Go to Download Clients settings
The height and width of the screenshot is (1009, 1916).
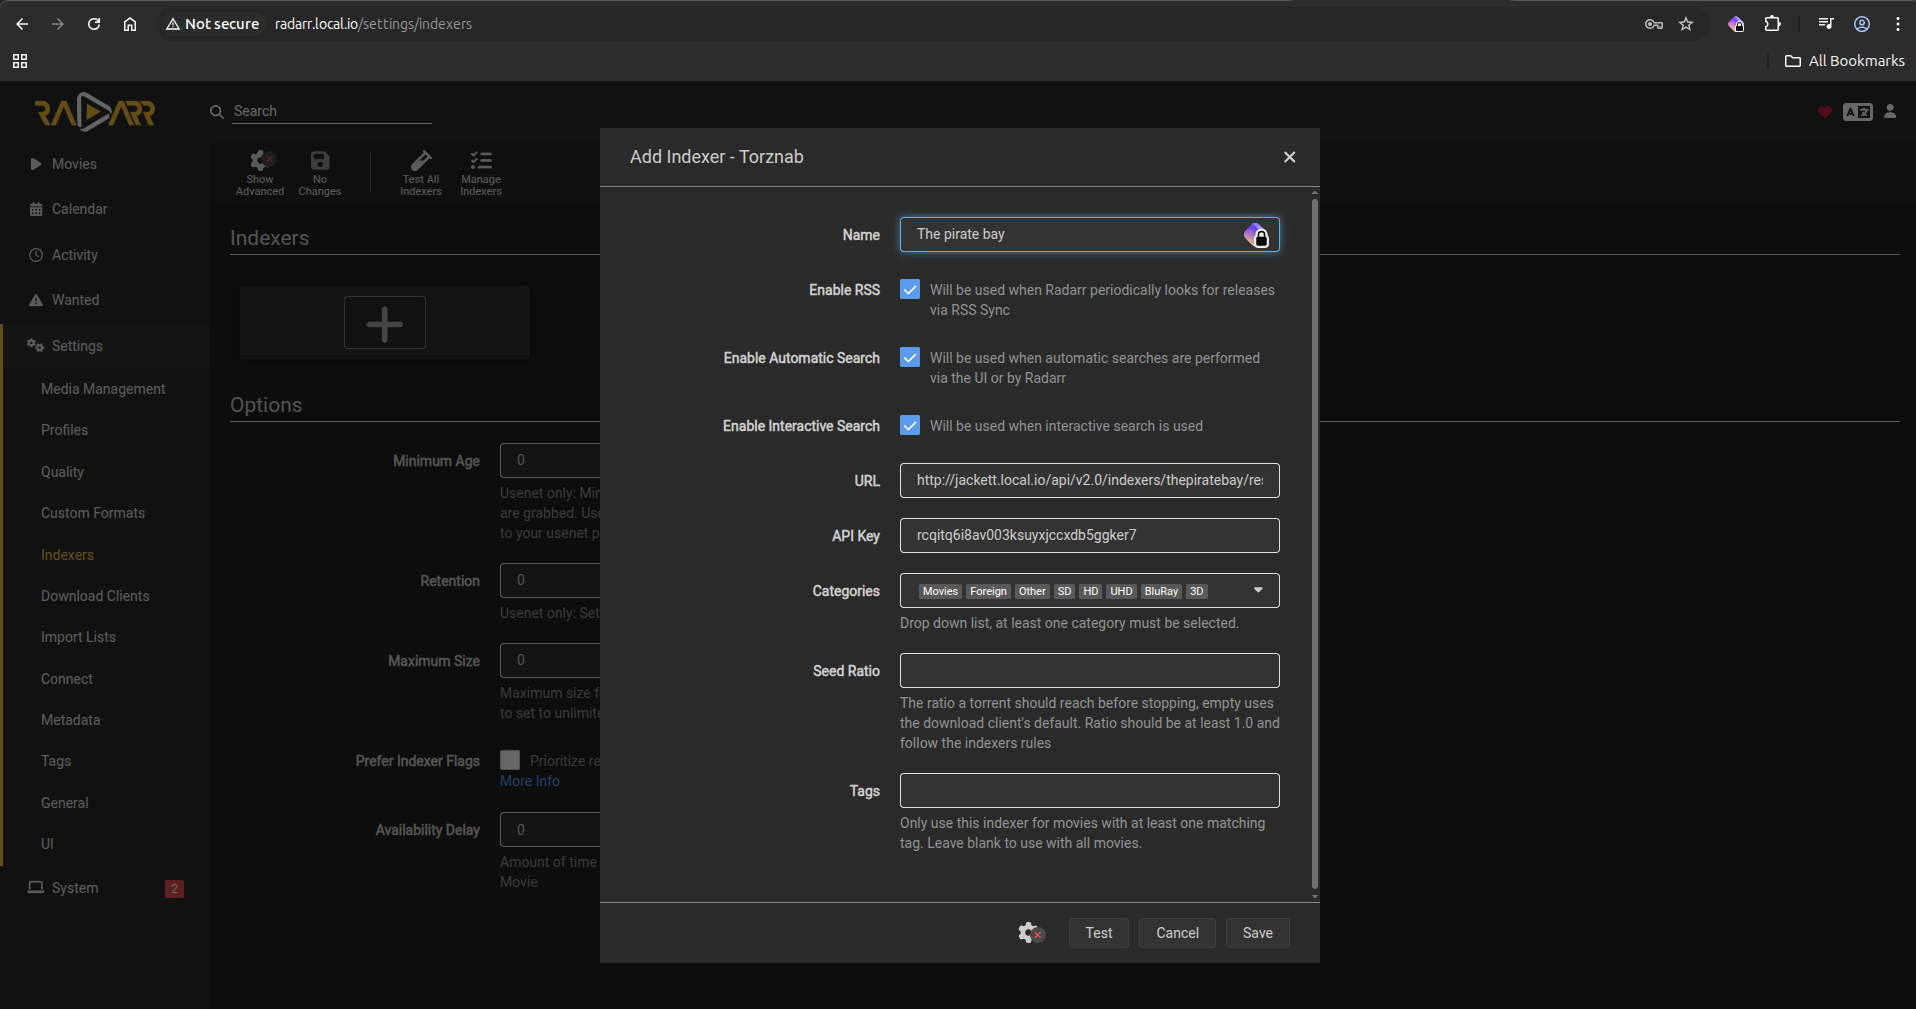pos(95,596)
